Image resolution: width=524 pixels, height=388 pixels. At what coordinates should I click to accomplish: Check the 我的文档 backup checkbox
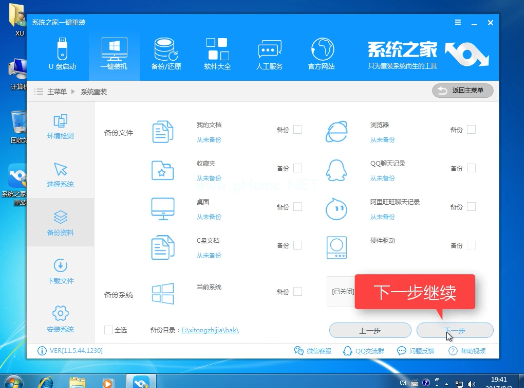[297, 129]
